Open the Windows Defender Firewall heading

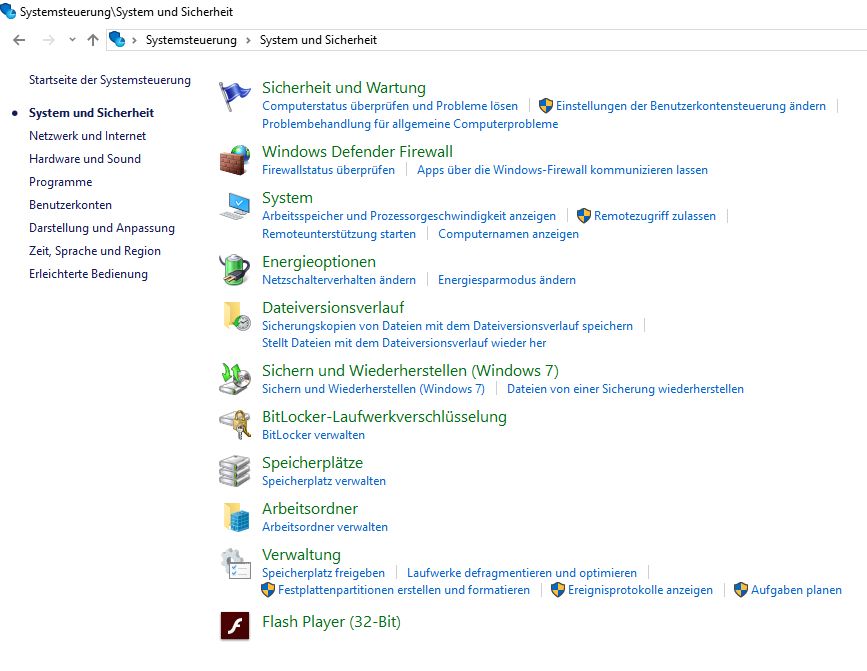tap(358, 151)
